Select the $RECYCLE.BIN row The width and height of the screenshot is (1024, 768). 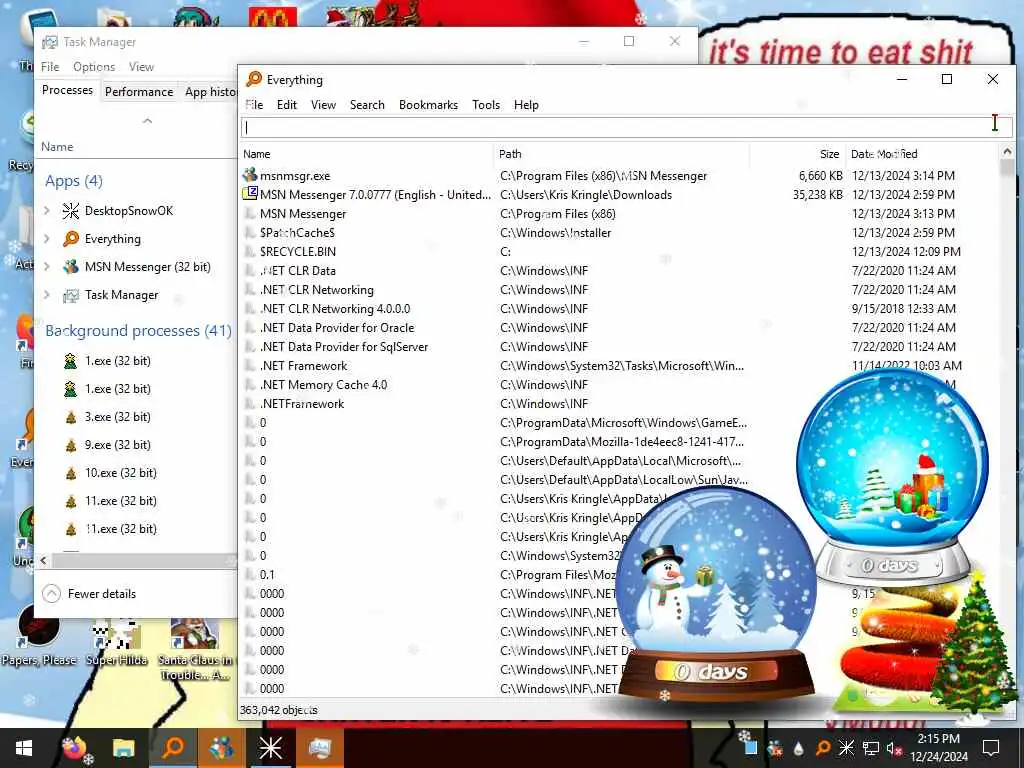[619, 251]
